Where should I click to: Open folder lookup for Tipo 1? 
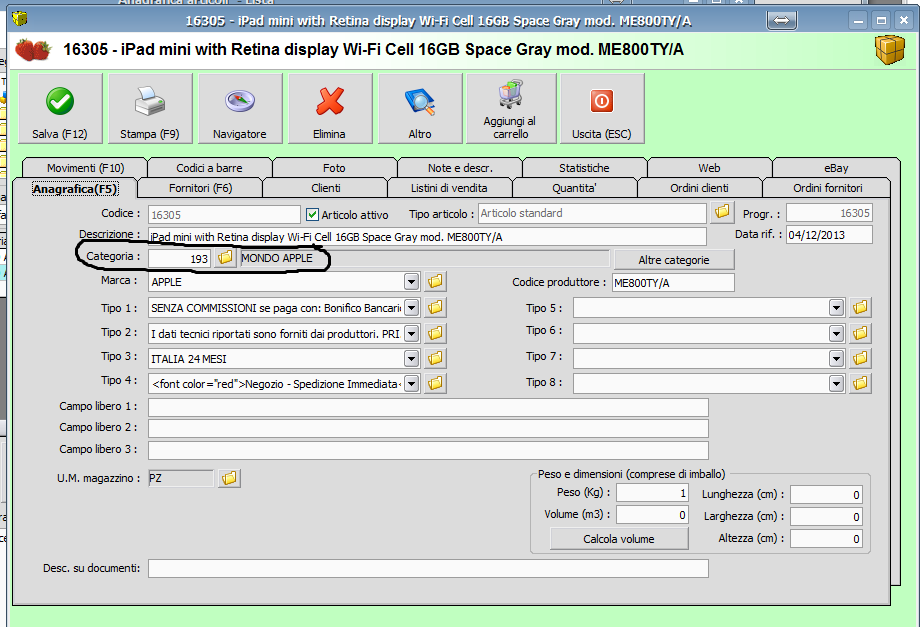(435, 307)
